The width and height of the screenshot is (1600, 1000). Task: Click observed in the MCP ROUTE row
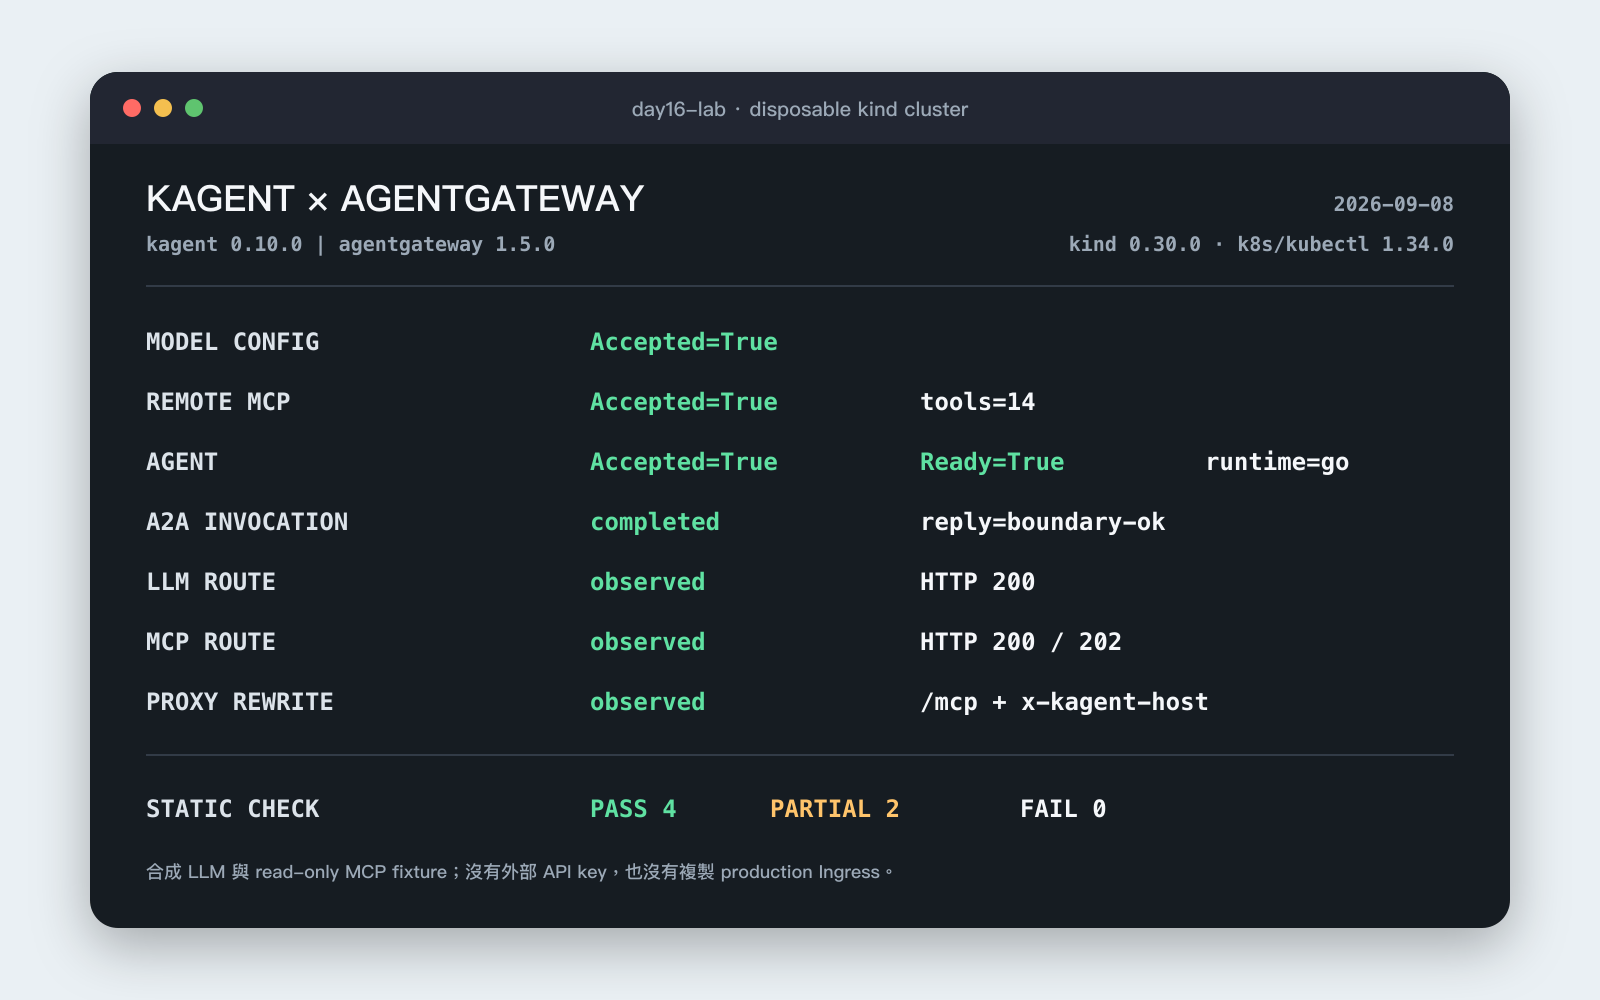(x=648, y=642)
